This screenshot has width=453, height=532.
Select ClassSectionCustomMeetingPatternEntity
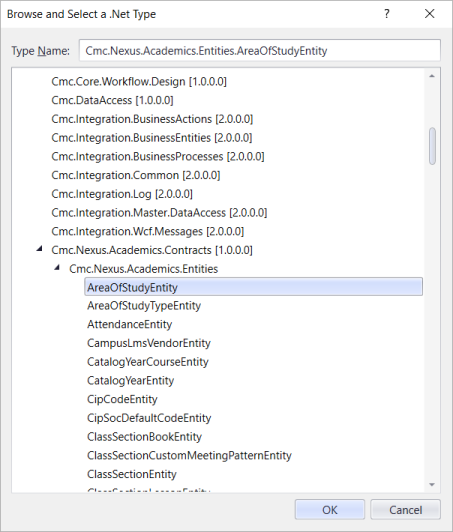(x=189, y=455)
